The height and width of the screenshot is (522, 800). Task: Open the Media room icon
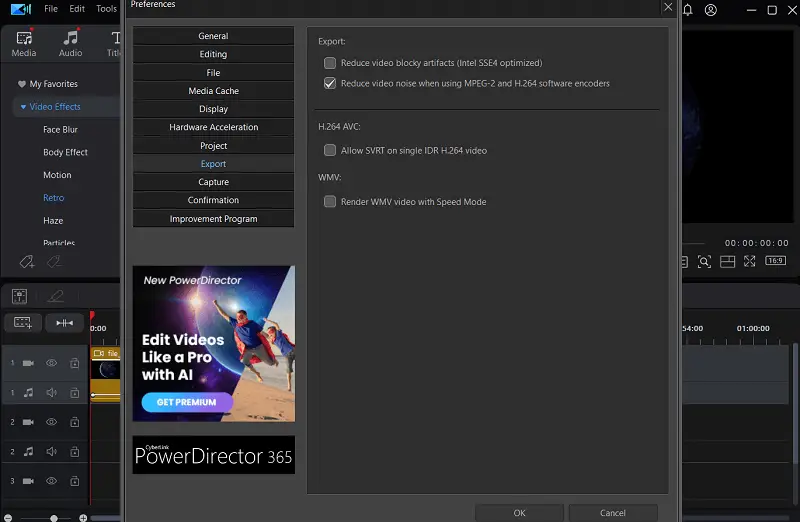(x=23, y=42)
